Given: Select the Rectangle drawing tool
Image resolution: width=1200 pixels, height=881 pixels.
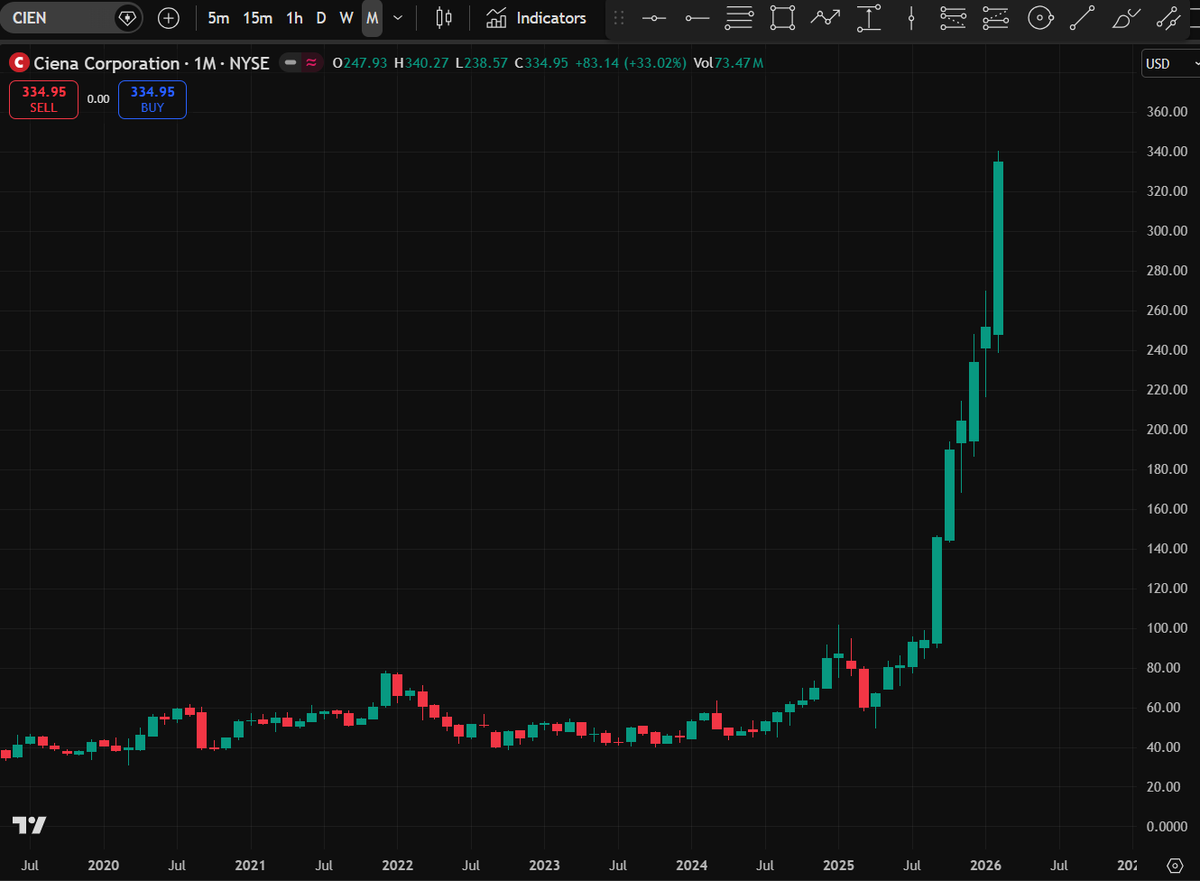Looking at the screenshot, I should click(781, 17).
